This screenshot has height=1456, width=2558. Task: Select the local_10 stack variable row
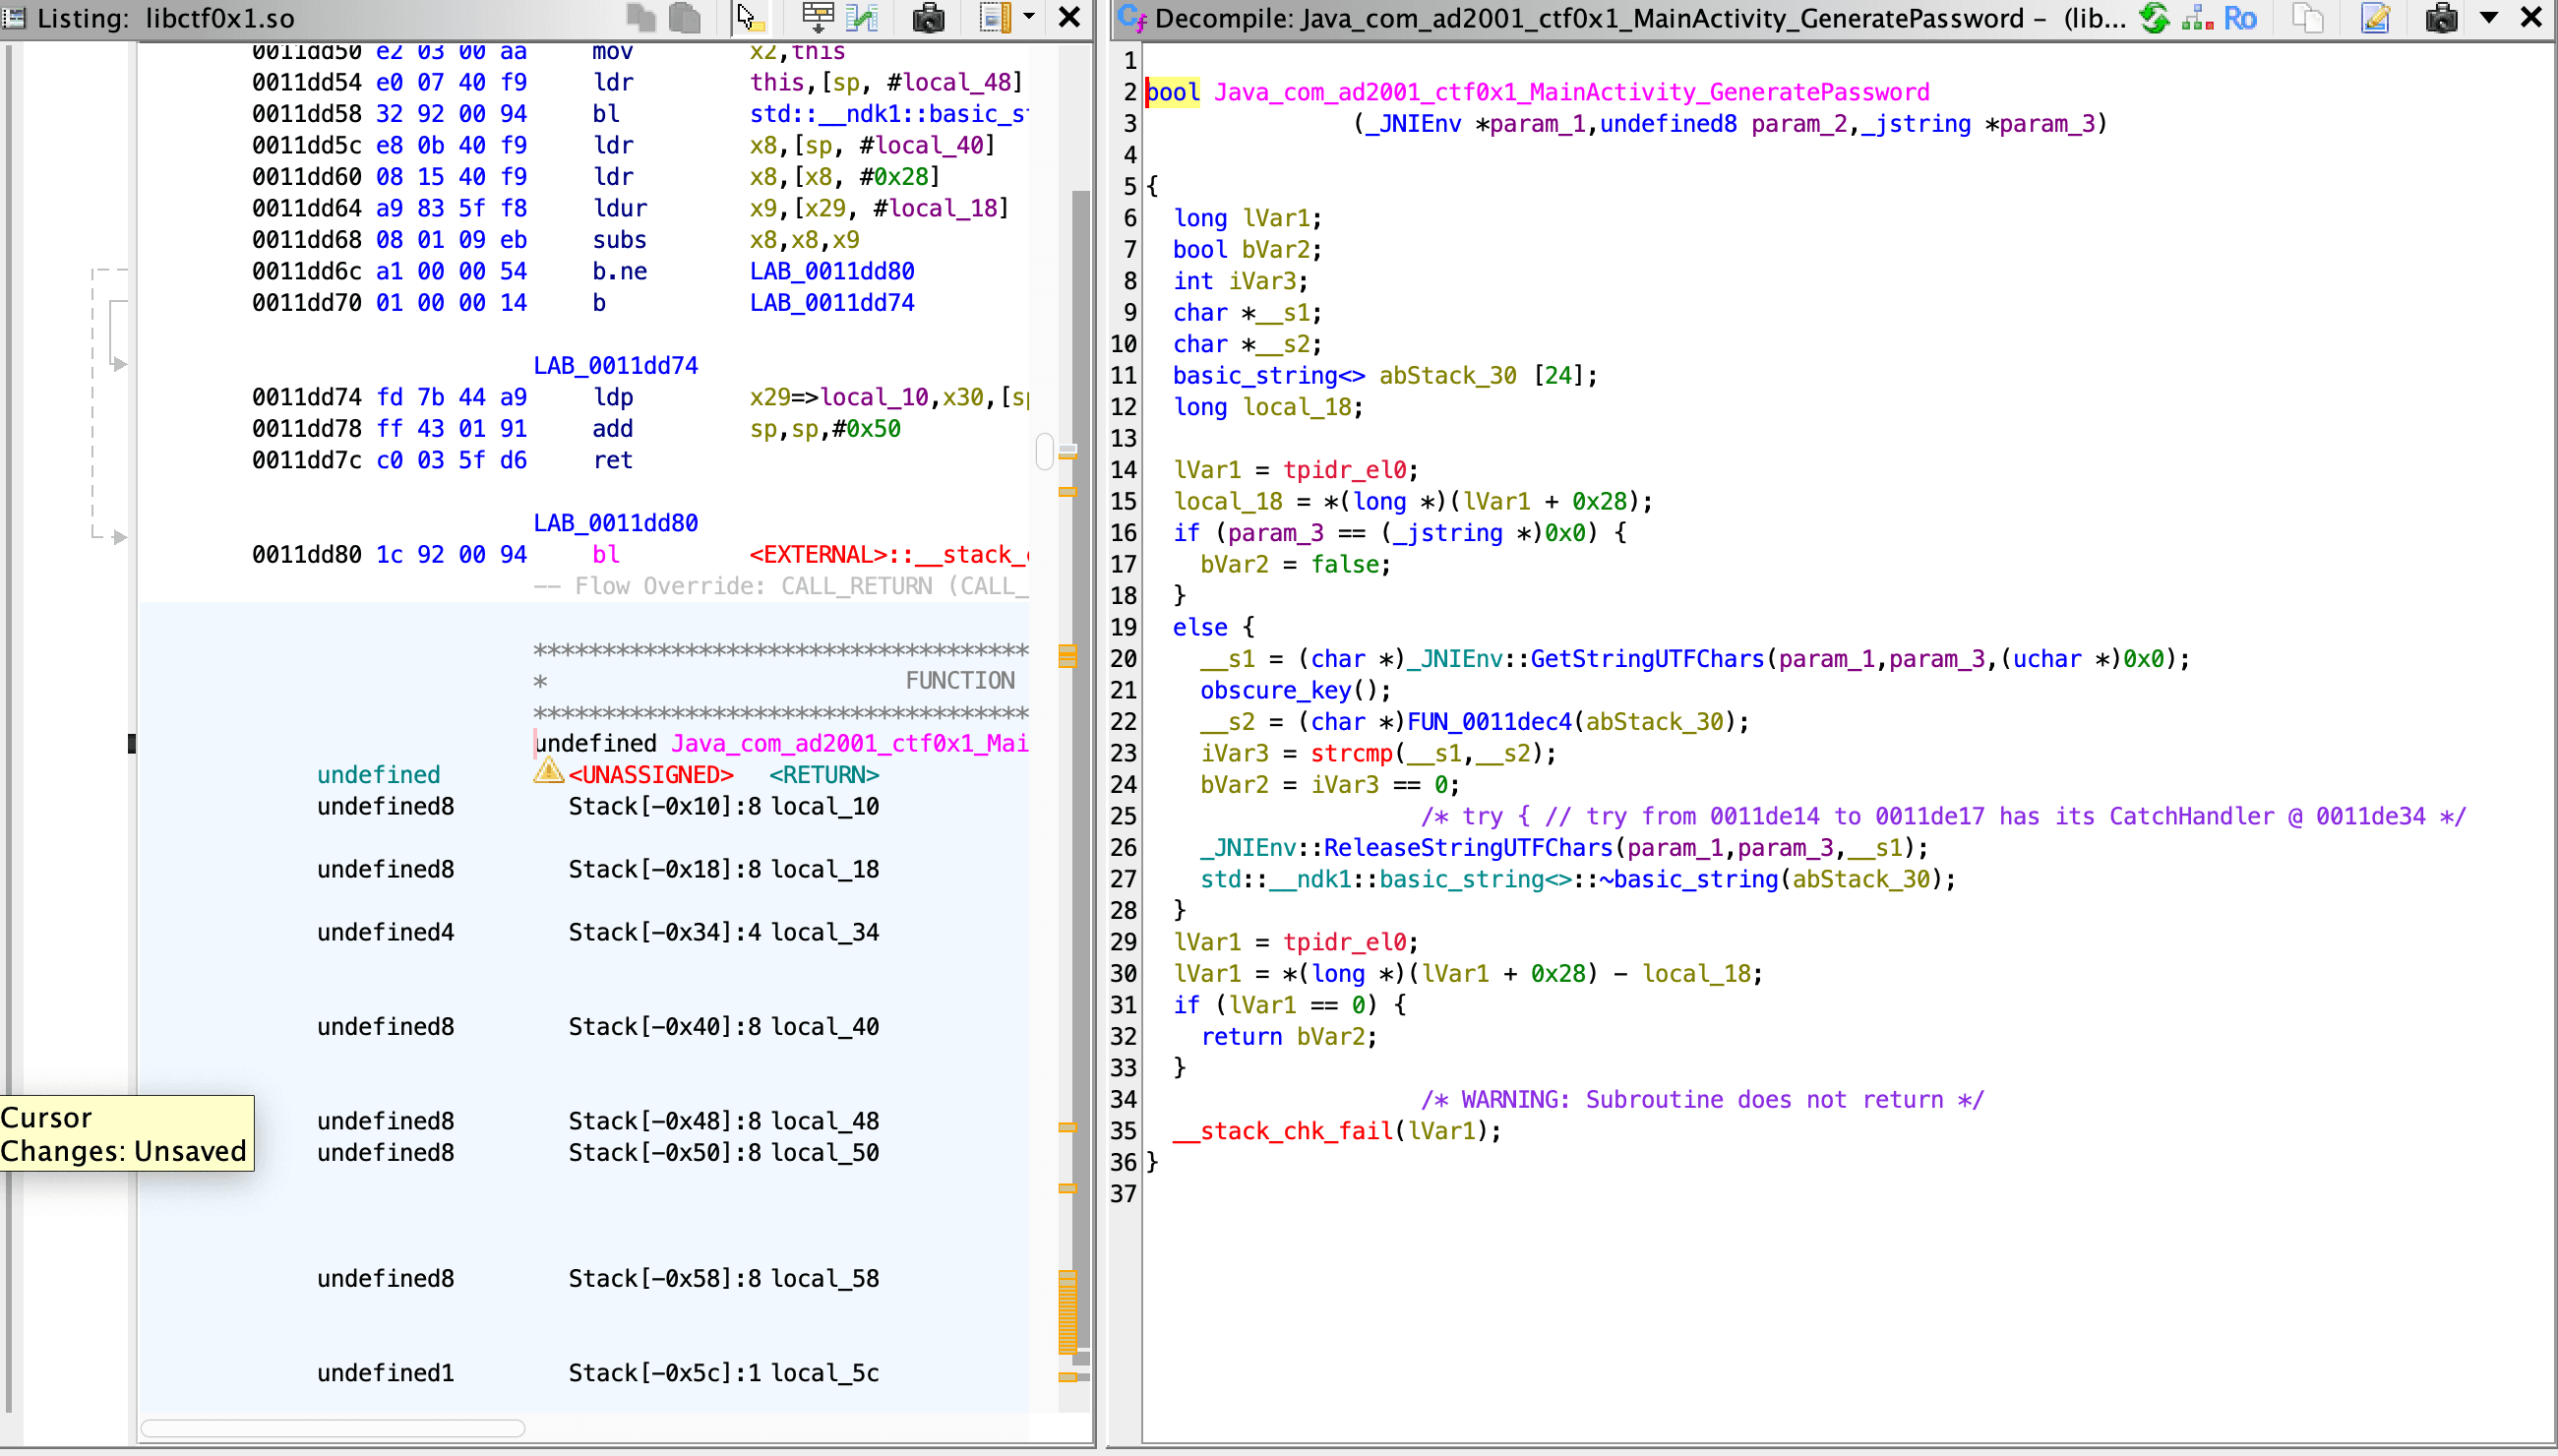(x=598, y=807)
